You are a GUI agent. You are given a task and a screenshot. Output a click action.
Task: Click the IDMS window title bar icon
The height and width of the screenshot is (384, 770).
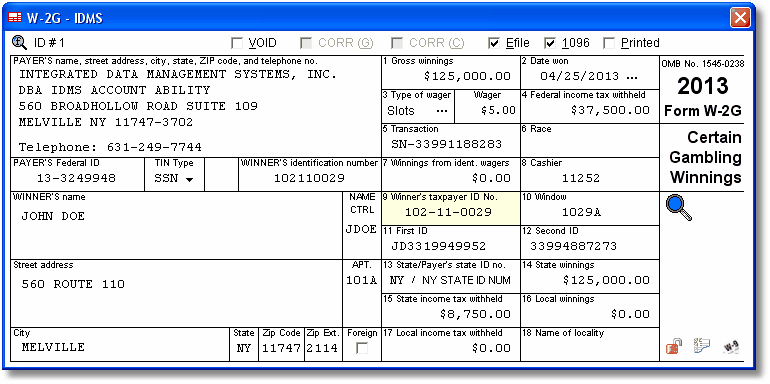(x=15, y=18)
